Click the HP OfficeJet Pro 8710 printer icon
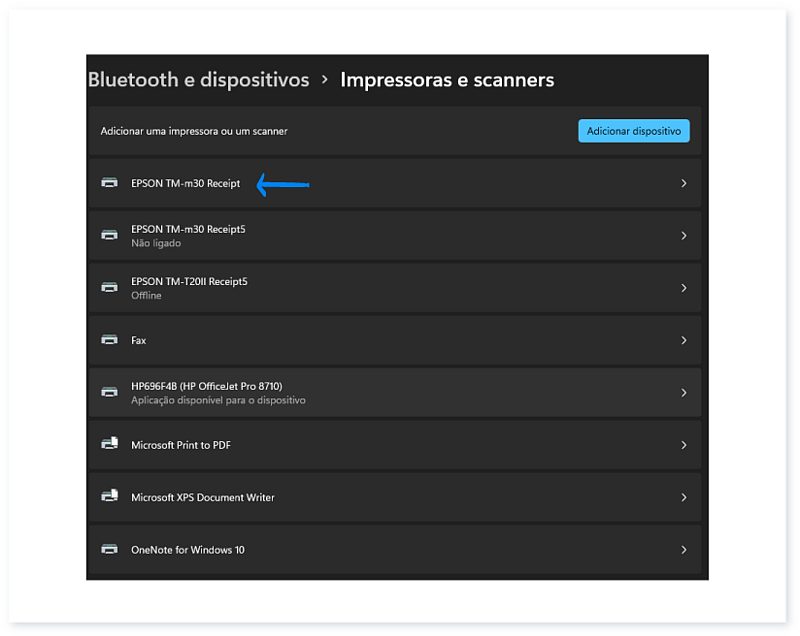 [x=109, y=392]
